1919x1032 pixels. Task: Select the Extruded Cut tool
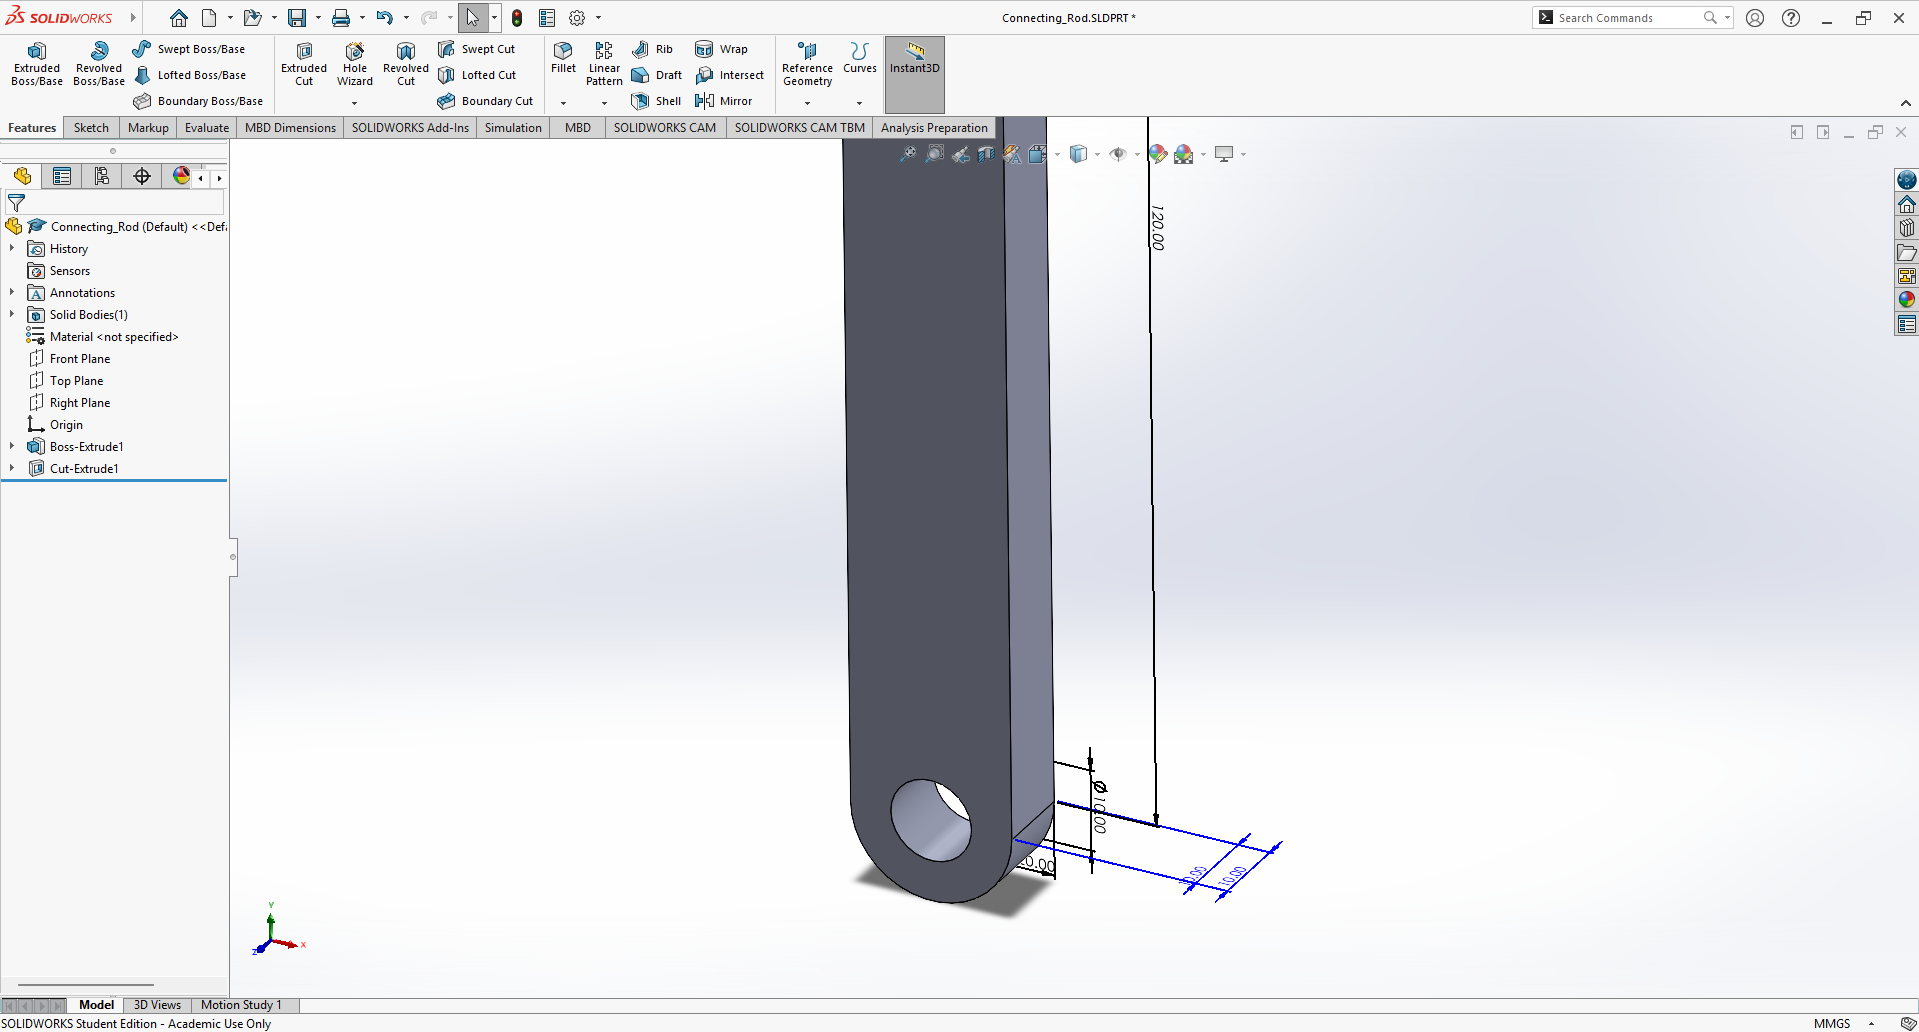pos(304,64)
